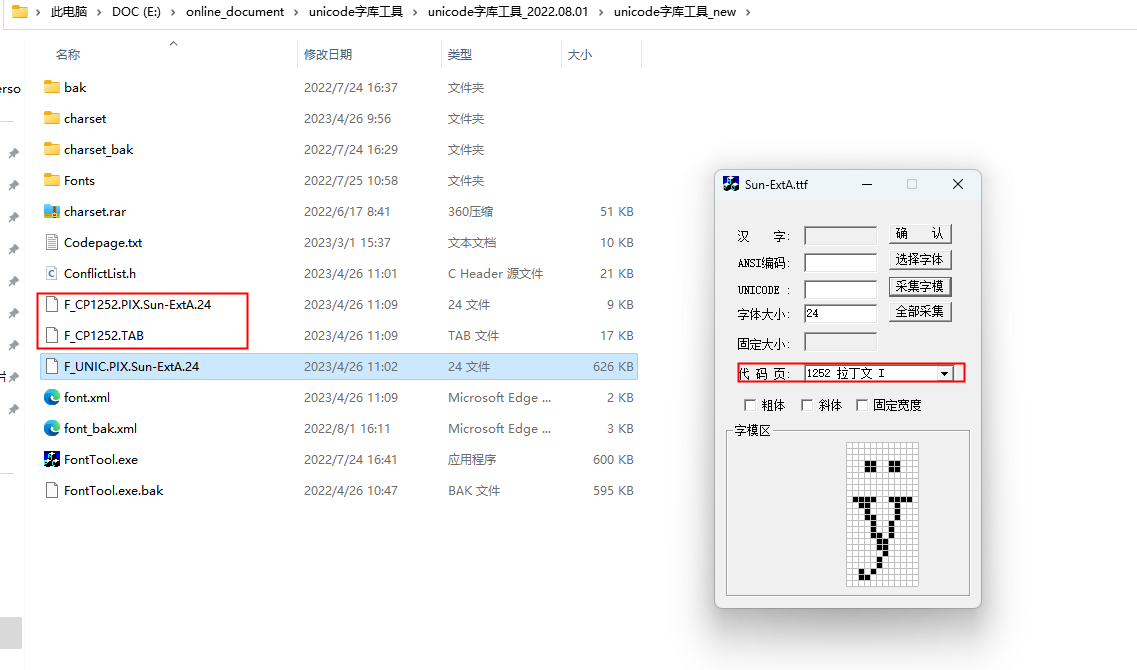Click the Sun-ExtA.ttf window title icon
Image resolution: width=1137 pixels, height=670 pixels.
click(731, 184)
